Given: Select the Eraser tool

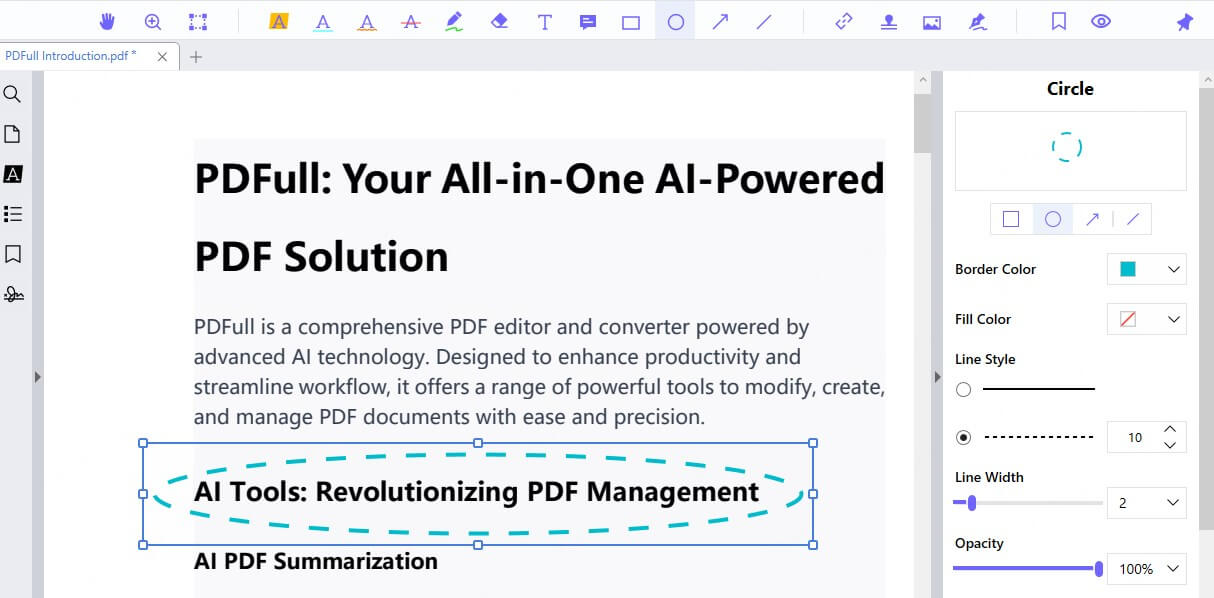Looking at the screenshot, I should click(499, 20).
